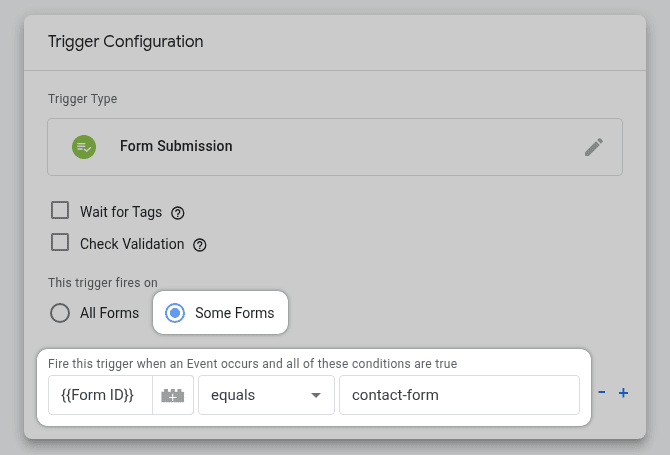This screenshot has width=670, height=455.
Task: Click the 'Fire this trigger when' condition text
Action: [253, 364]
